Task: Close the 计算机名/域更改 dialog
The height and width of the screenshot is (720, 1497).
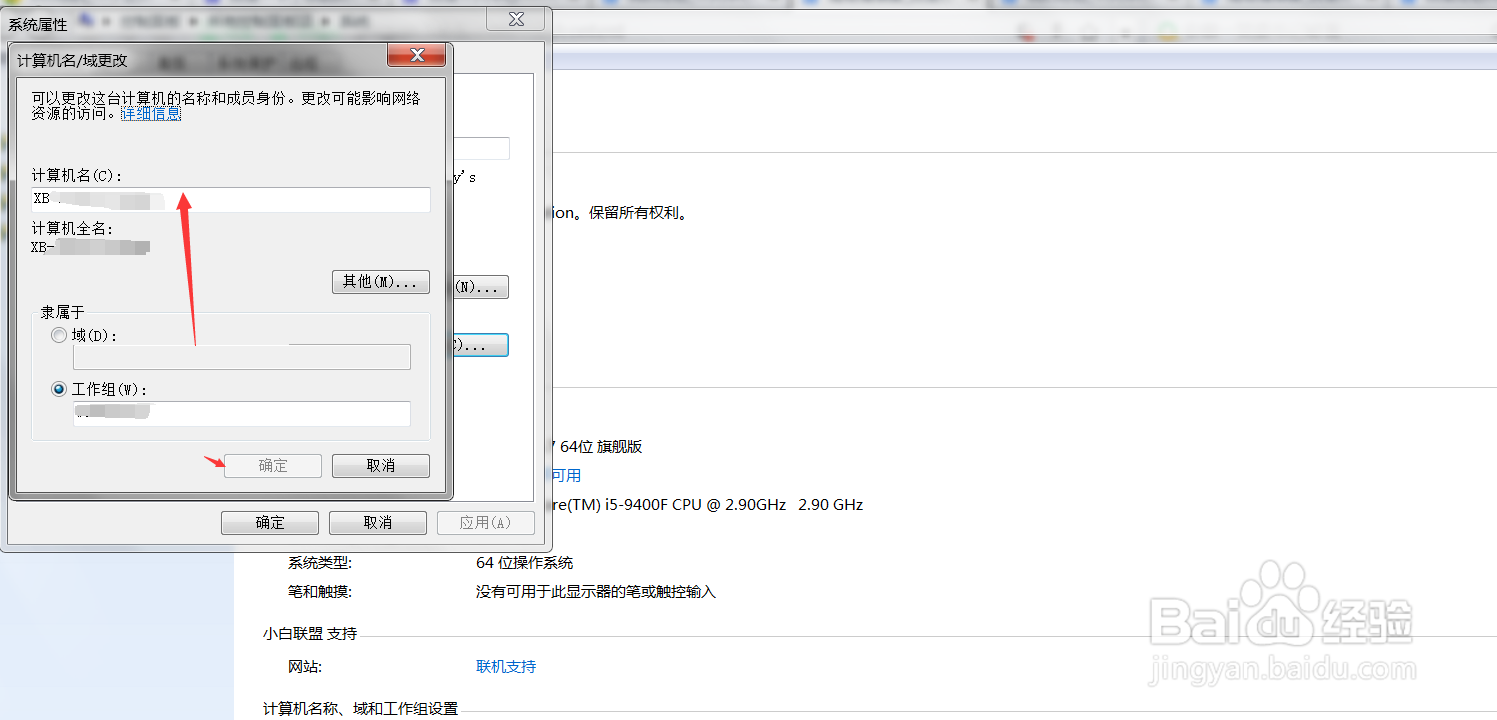Action: coord(416,55)
